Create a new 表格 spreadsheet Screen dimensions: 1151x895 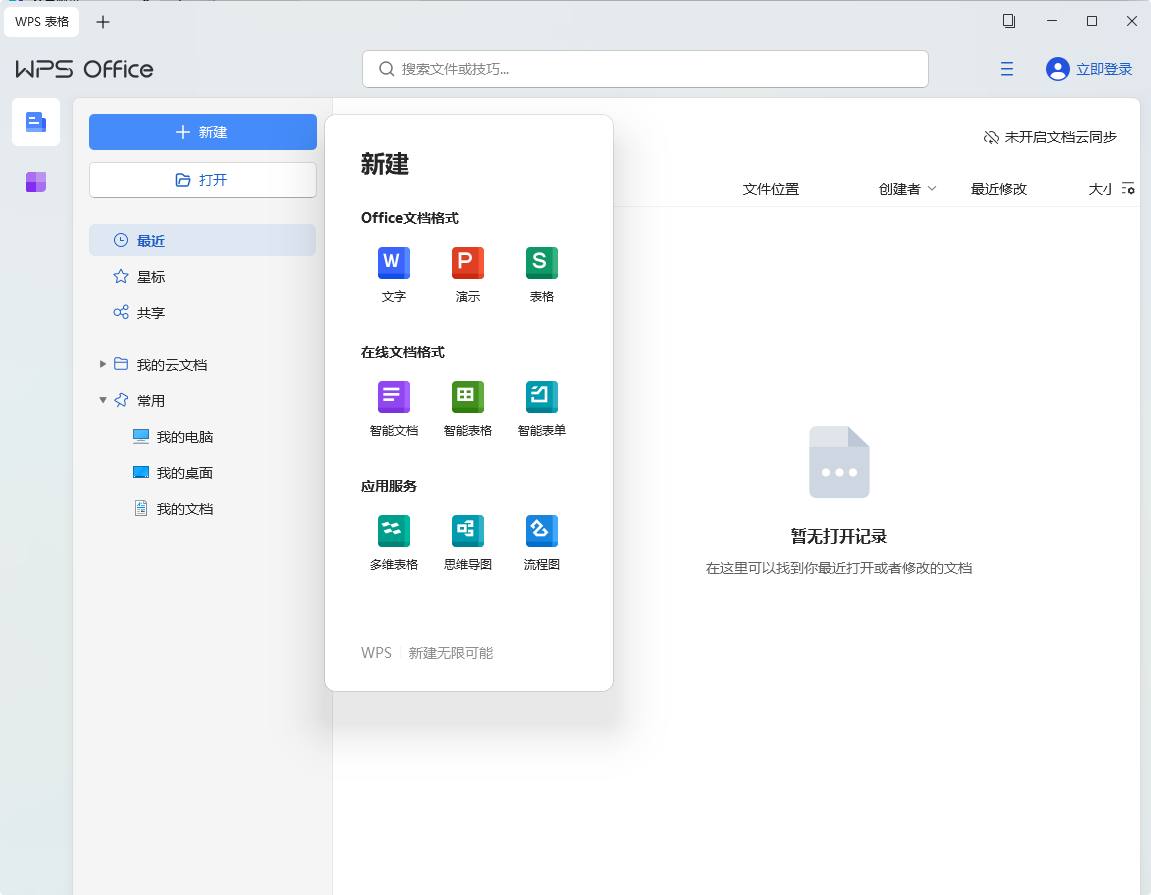(542, 275)
